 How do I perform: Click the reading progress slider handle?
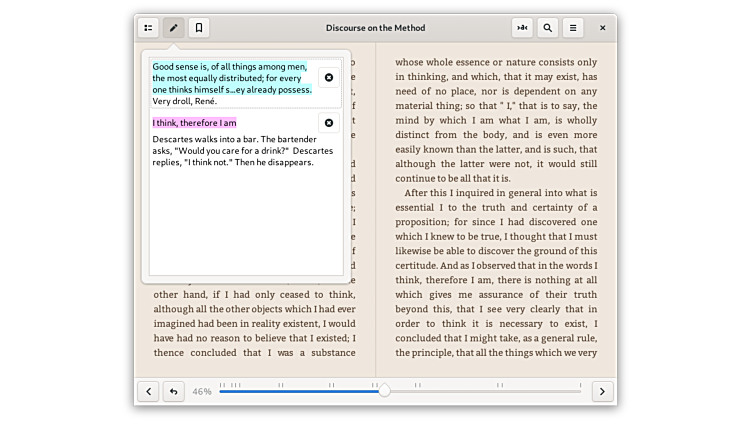(x=384, y=391)
